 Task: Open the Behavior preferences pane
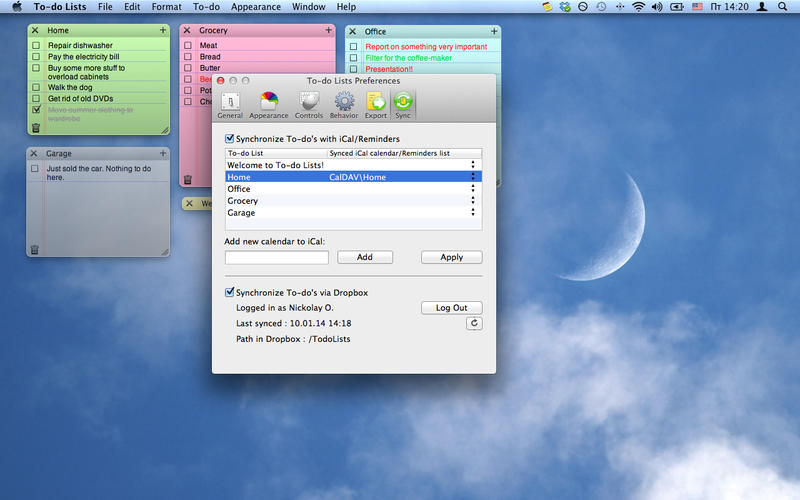coord(344,104)
